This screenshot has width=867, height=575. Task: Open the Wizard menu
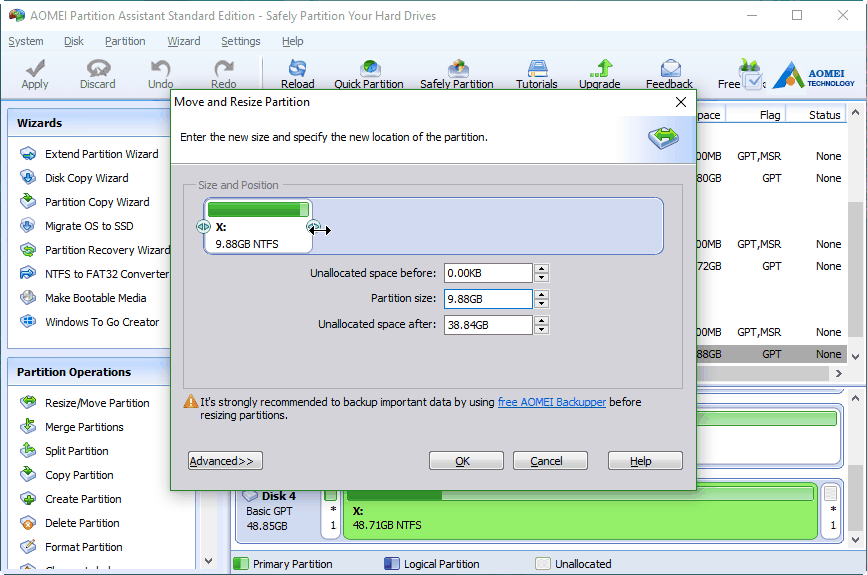pos(184,41)
